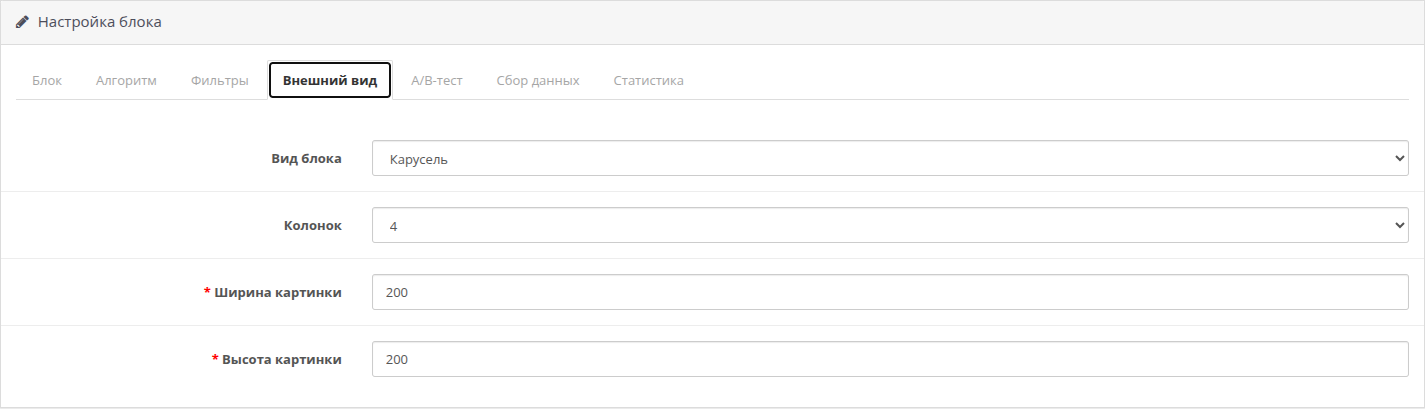Select the Внешний вид tab

click(330, 81)
